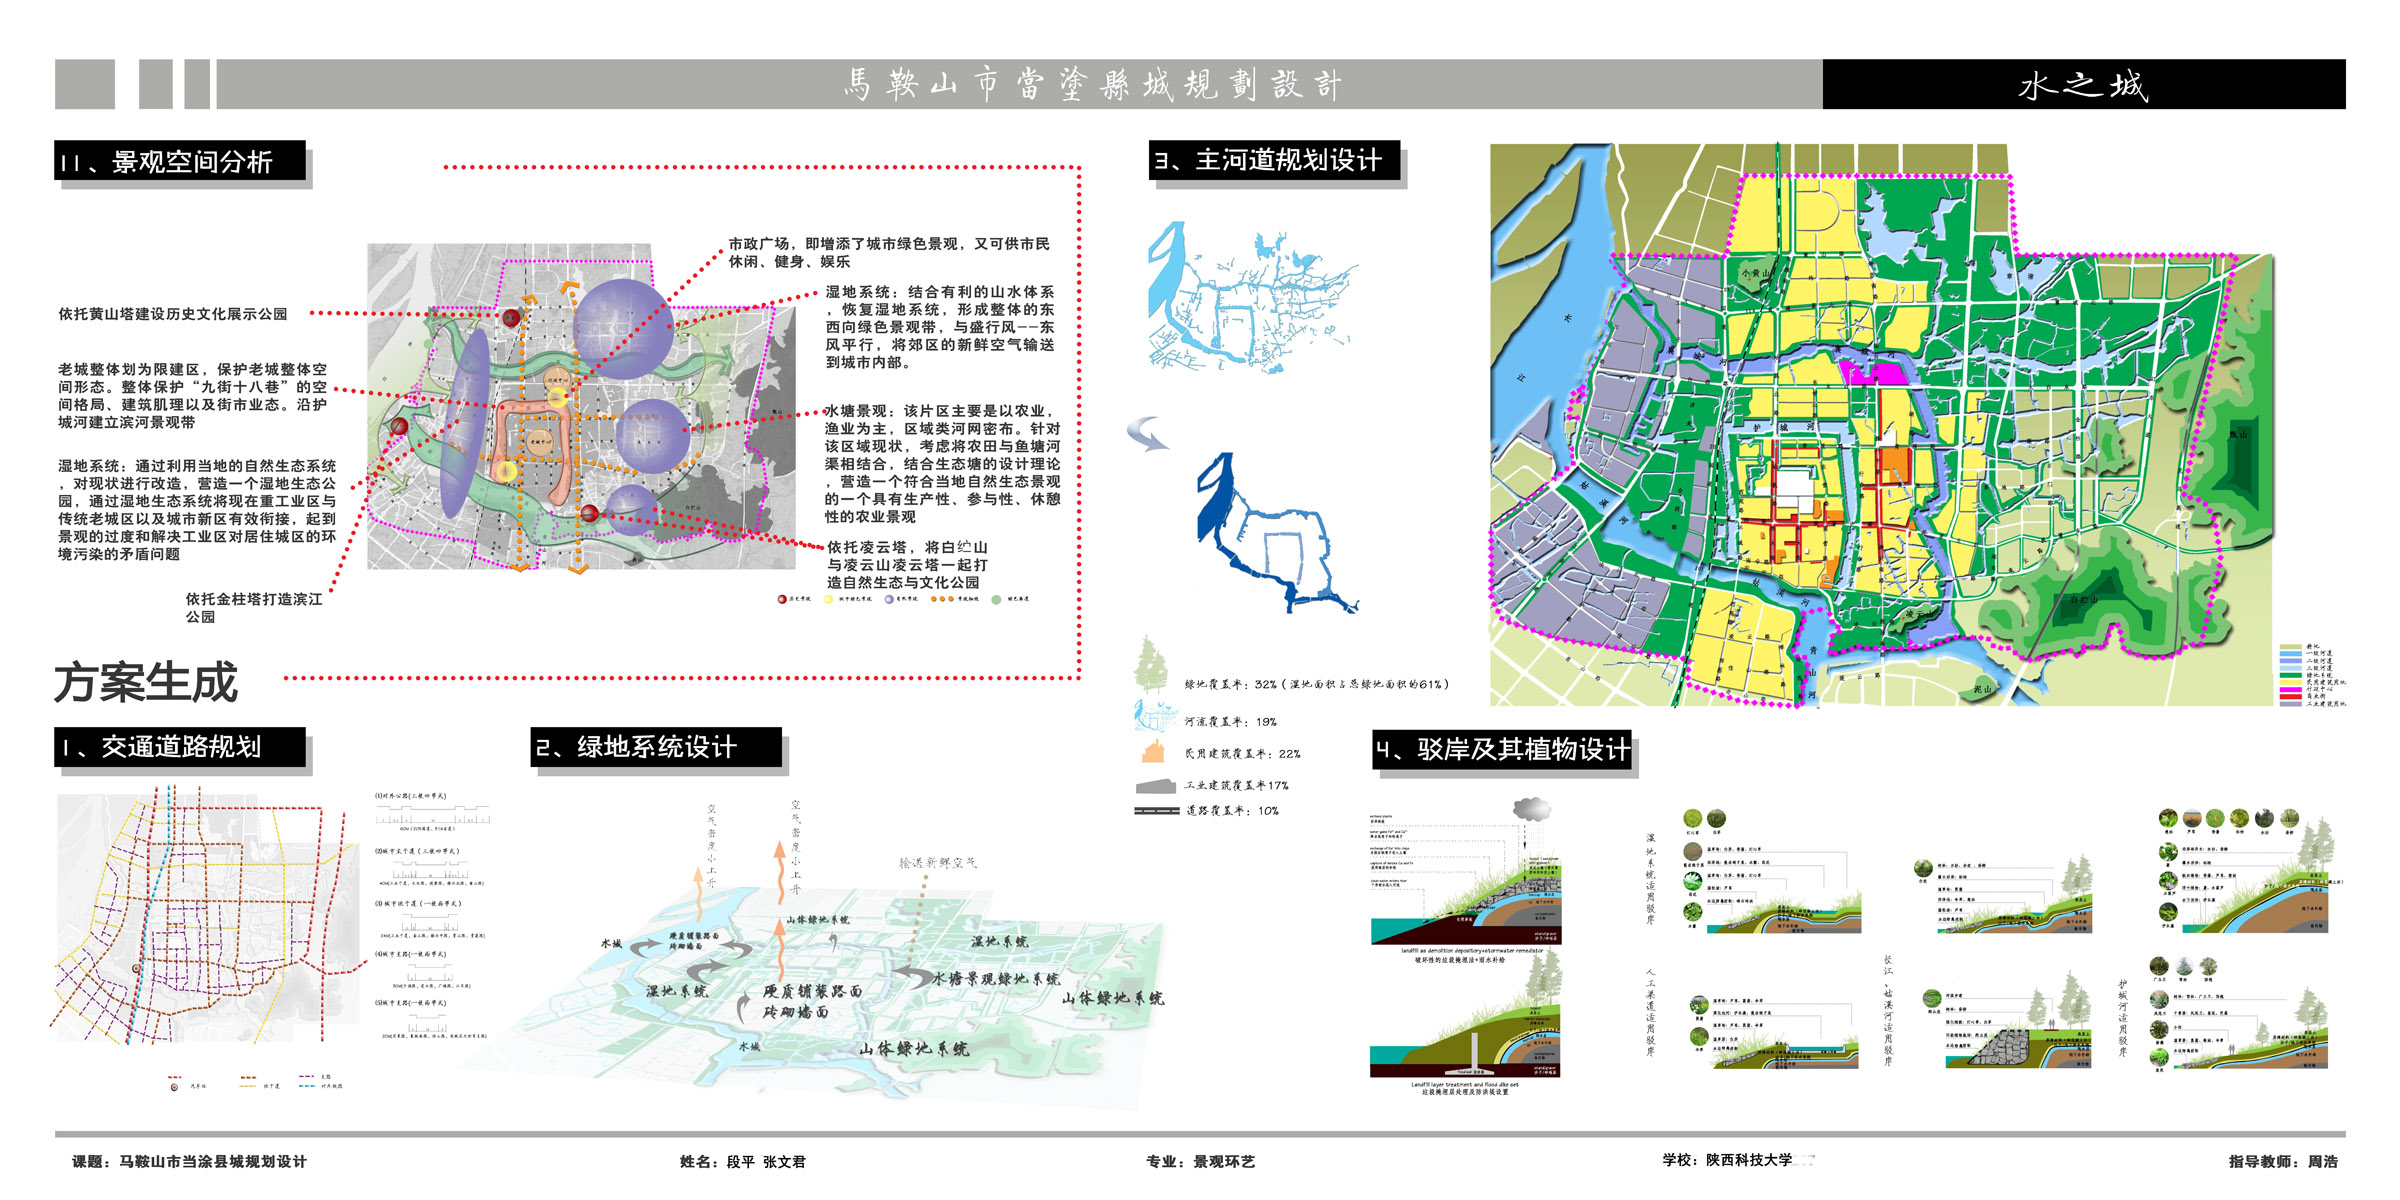The height and width of the screenshot is (1200, 2400).
Task: Click the footer 专业:景观环艺
Action: [x=1200, y=1161]
